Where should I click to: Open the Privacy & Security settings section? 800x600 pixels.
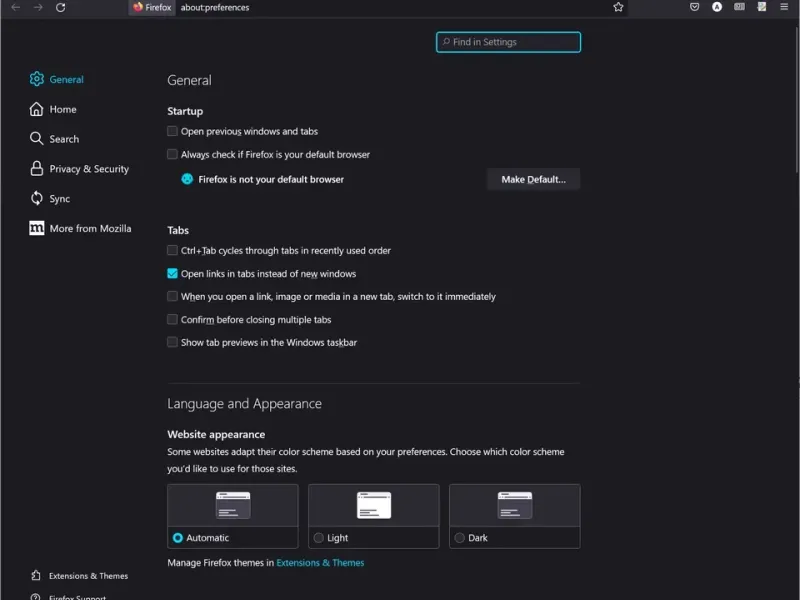coord(89,169)
